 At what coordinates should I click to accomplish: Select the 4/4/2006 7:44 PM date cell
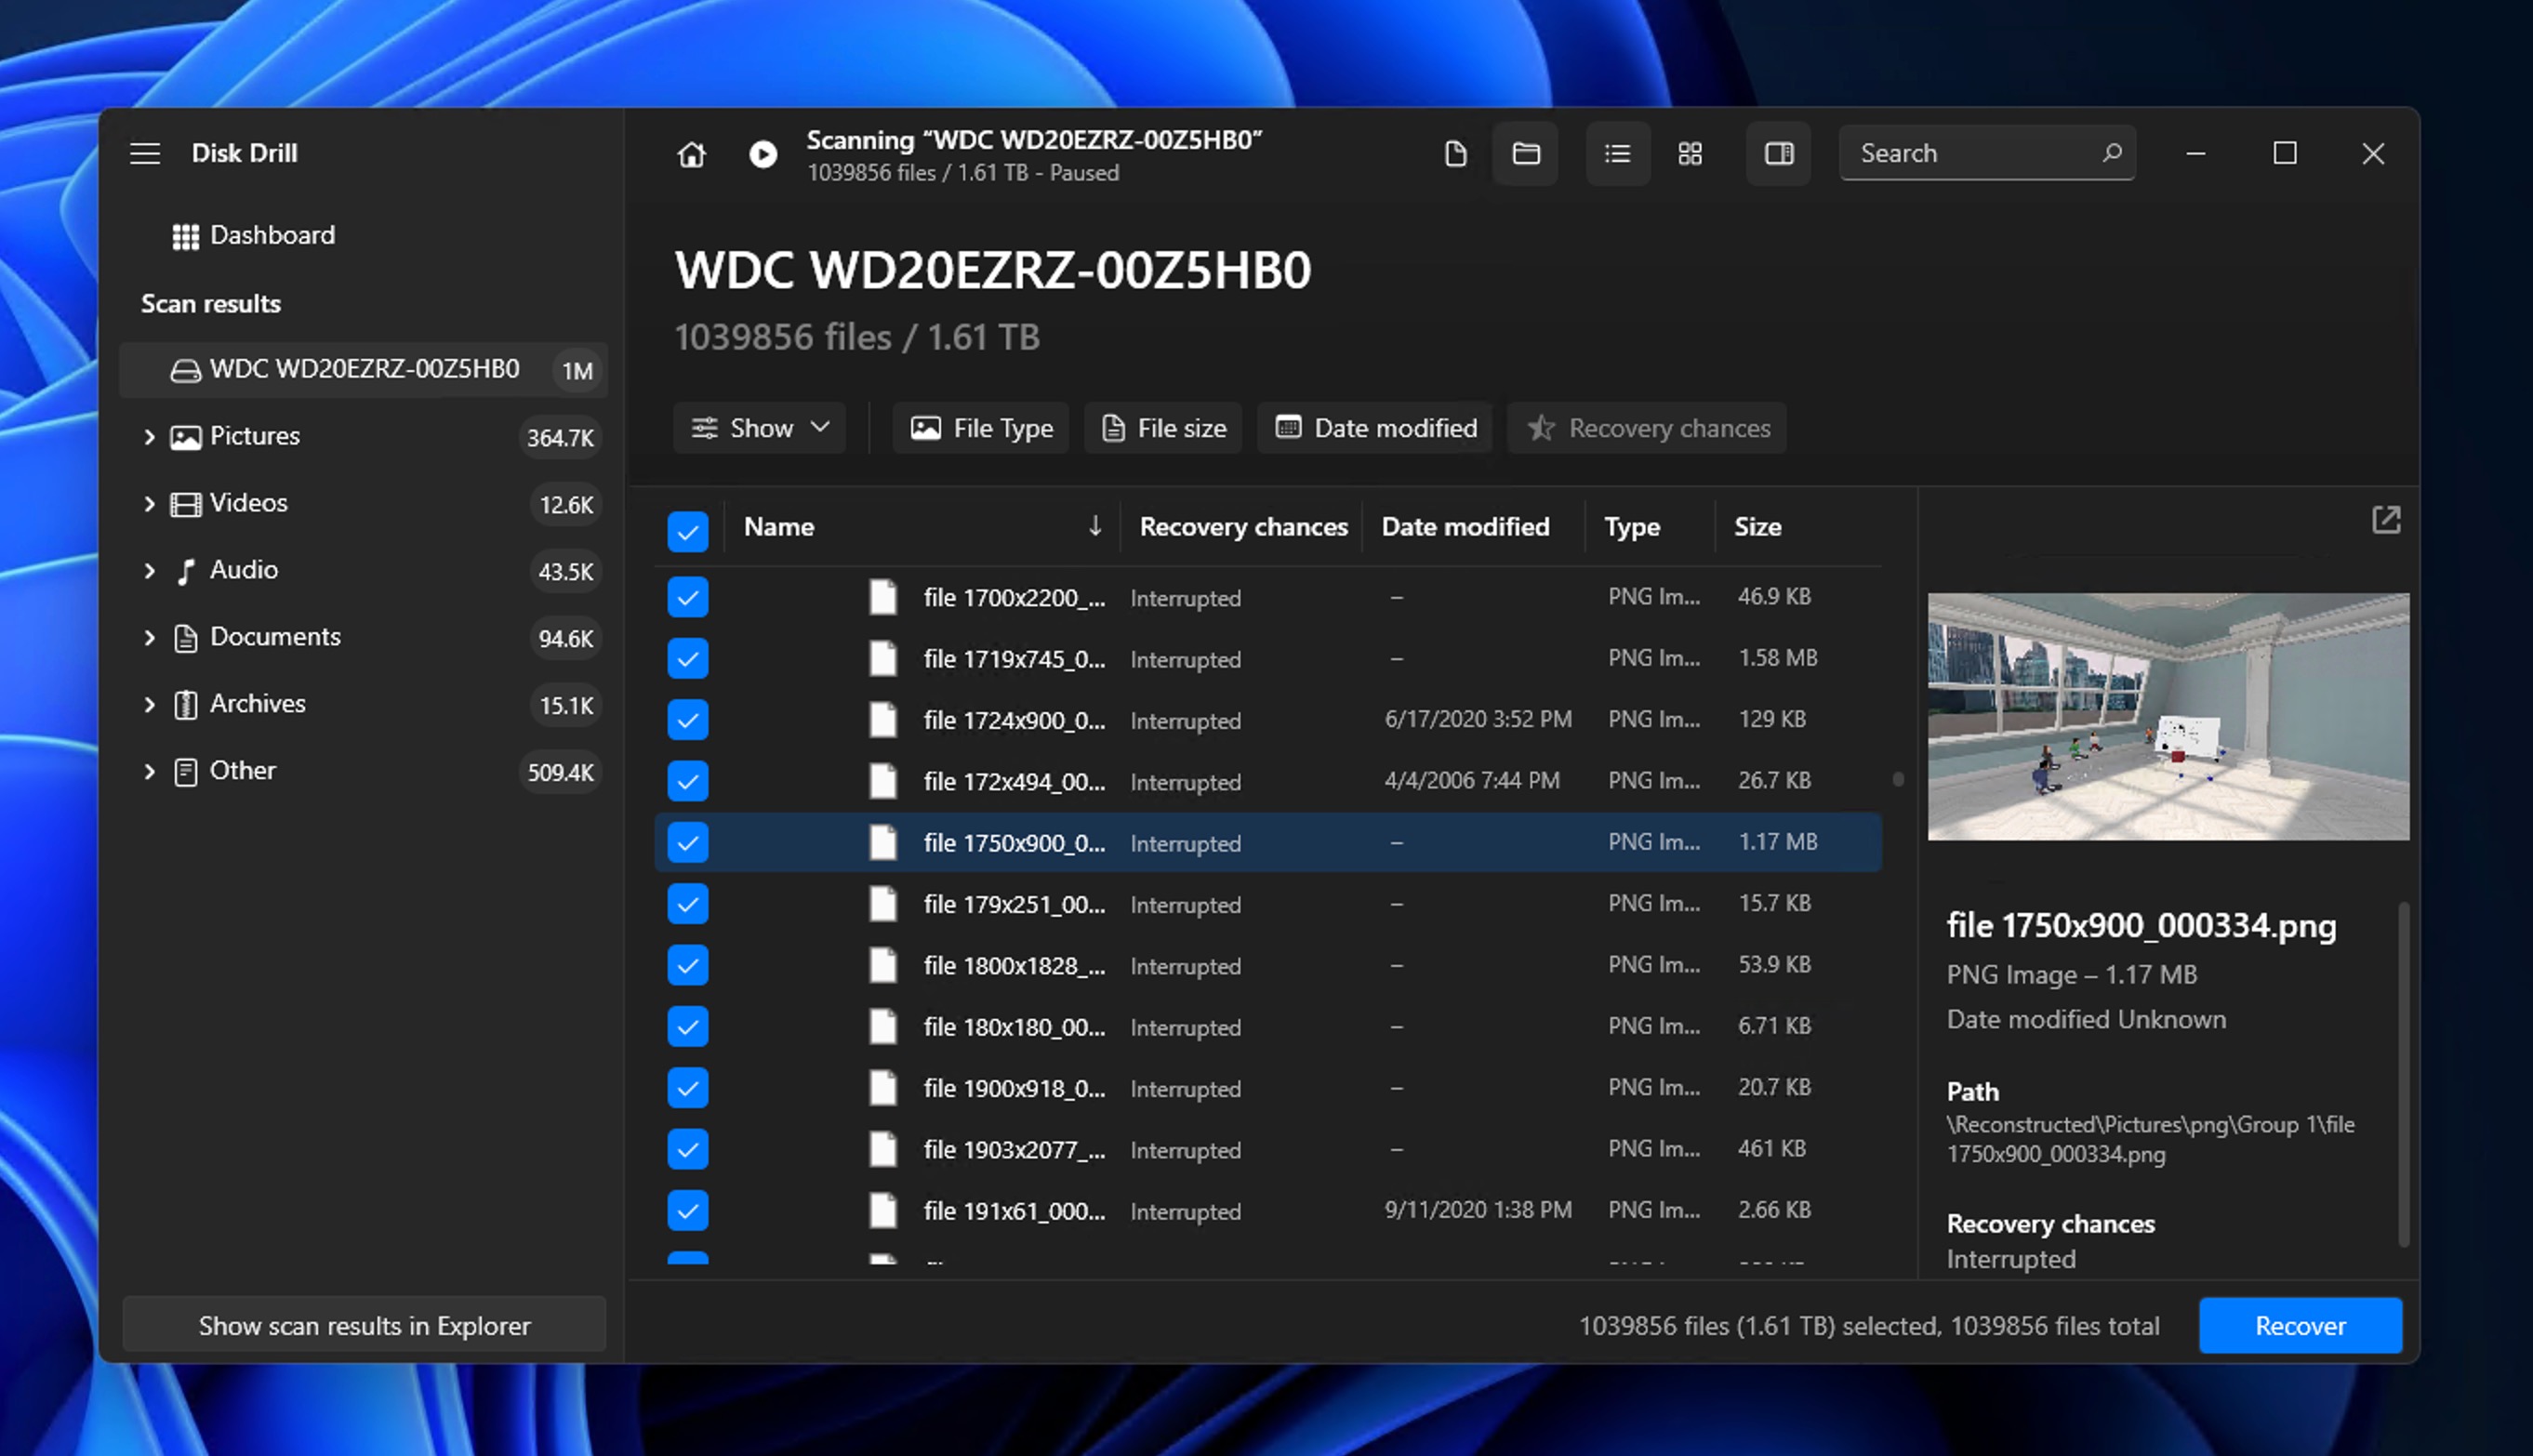(1472, 780)
